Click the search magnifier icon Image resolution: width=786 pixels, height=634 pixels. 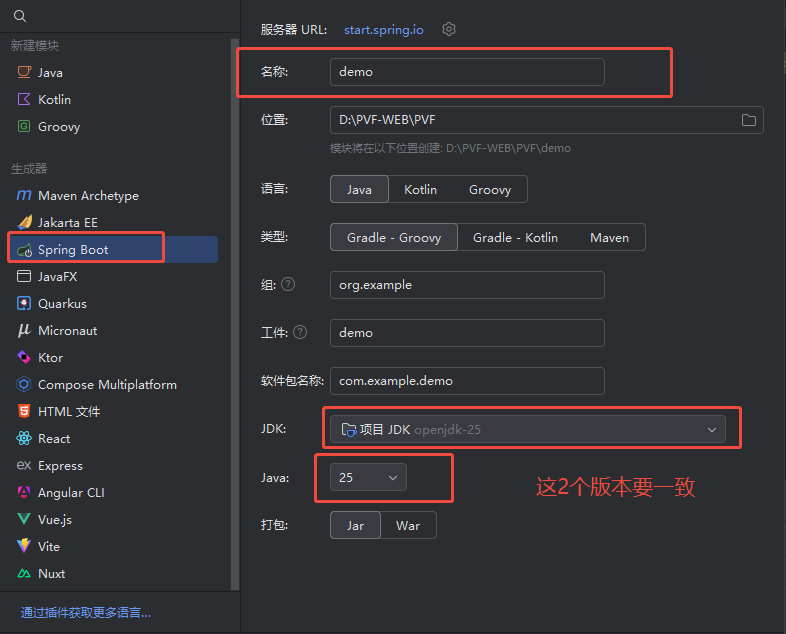pos(20,16)
